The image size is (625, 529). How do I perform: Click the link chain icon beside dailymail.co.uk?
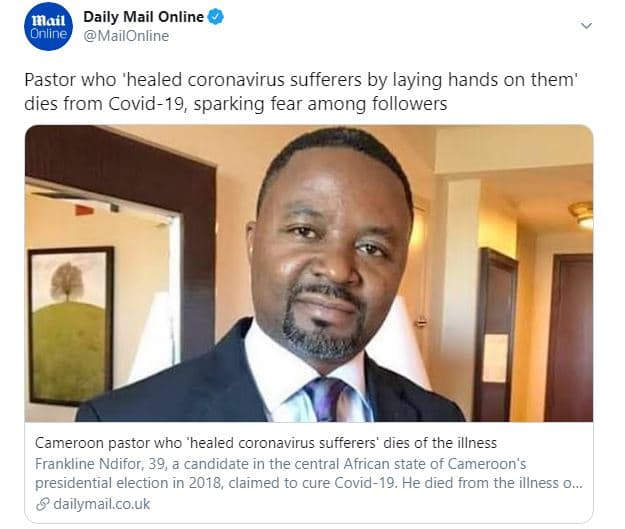coord(43,504)
